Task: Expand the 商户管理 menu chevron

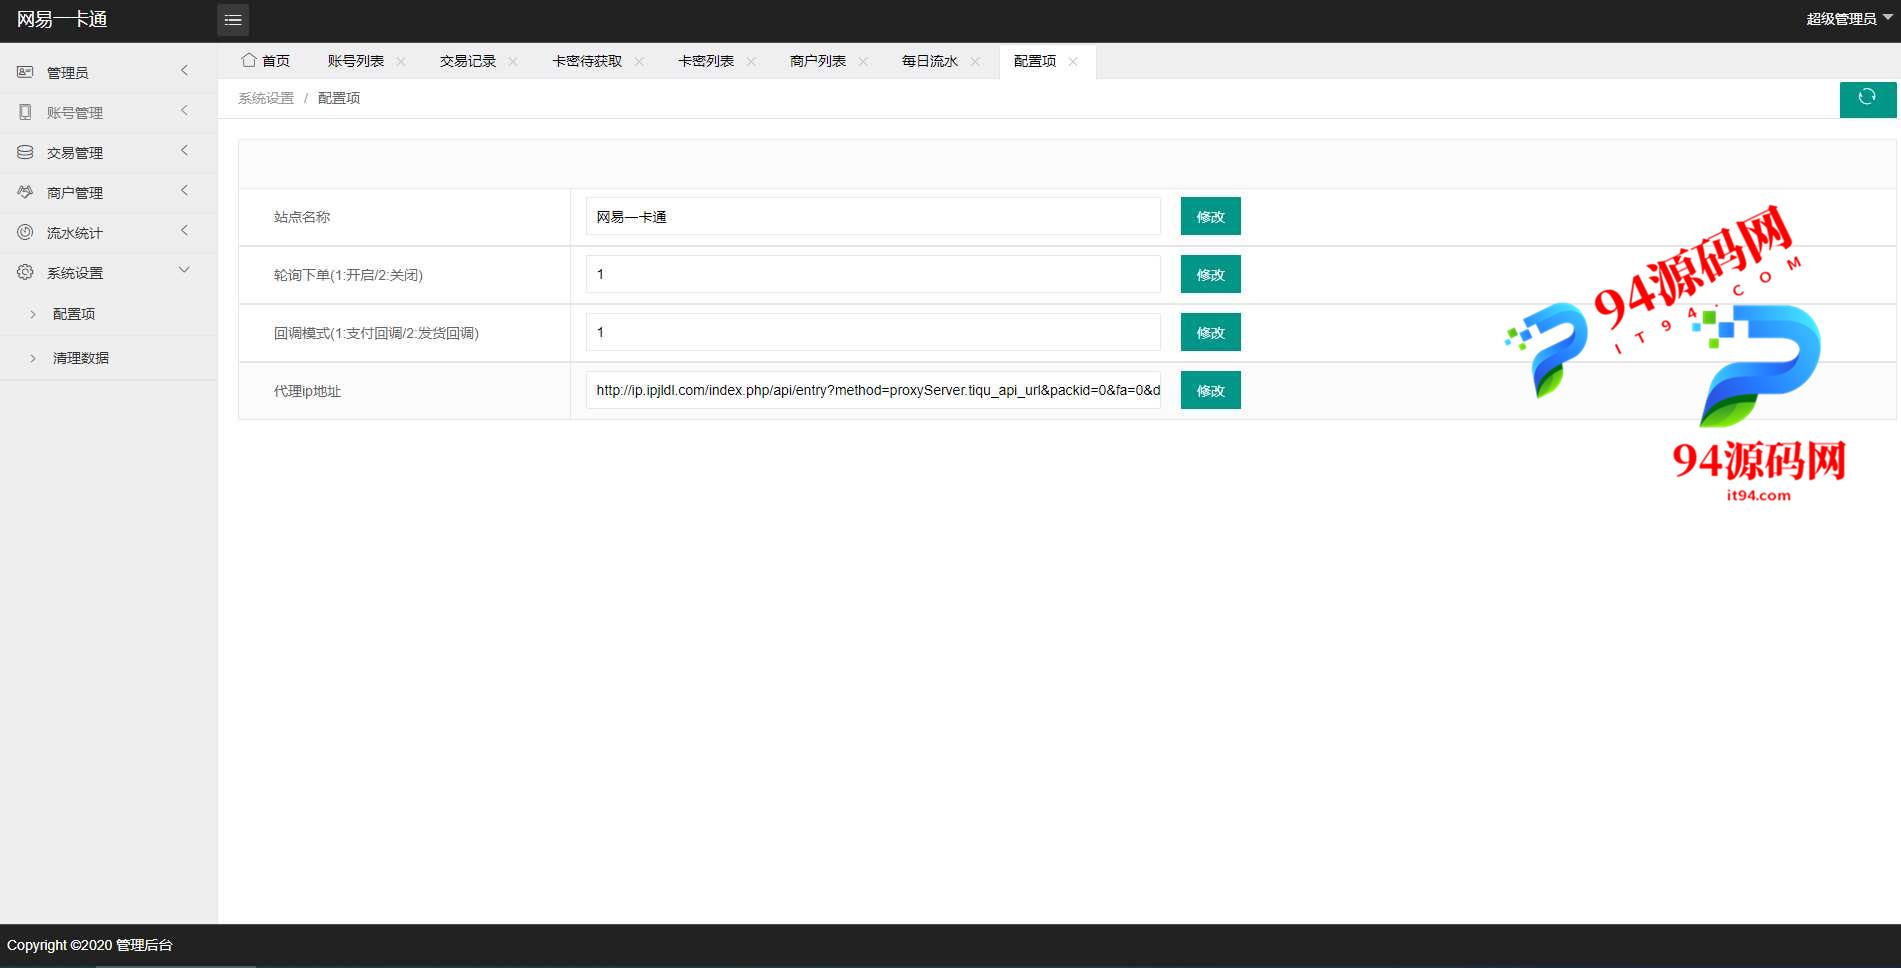Action: pos(184,190)
